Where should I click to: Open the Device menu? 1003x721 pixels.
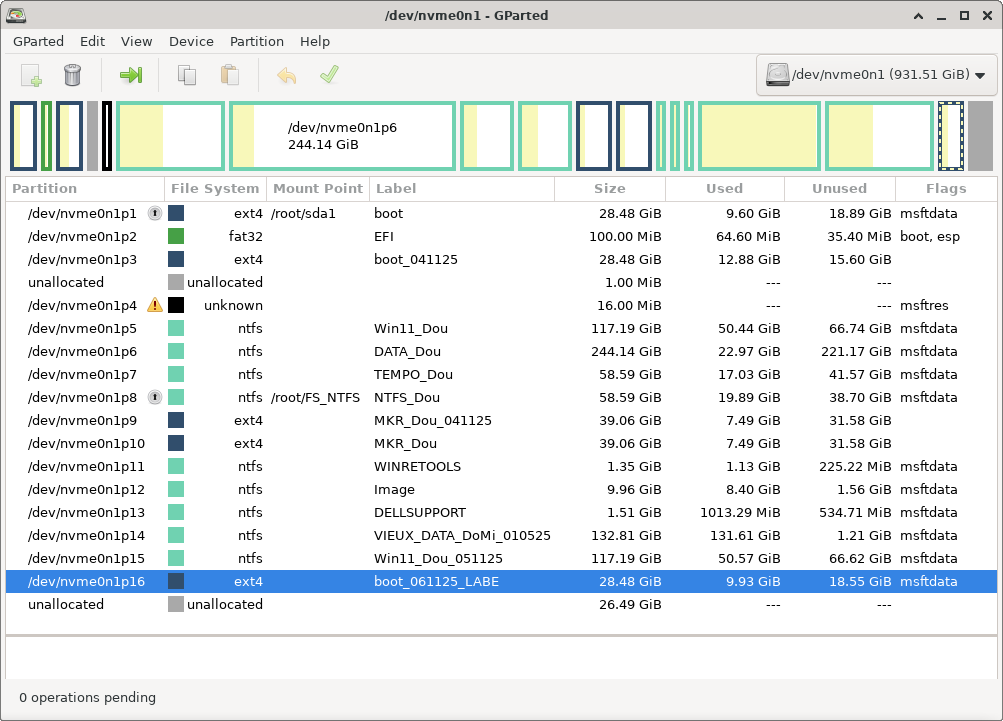[x=191, y=41]
